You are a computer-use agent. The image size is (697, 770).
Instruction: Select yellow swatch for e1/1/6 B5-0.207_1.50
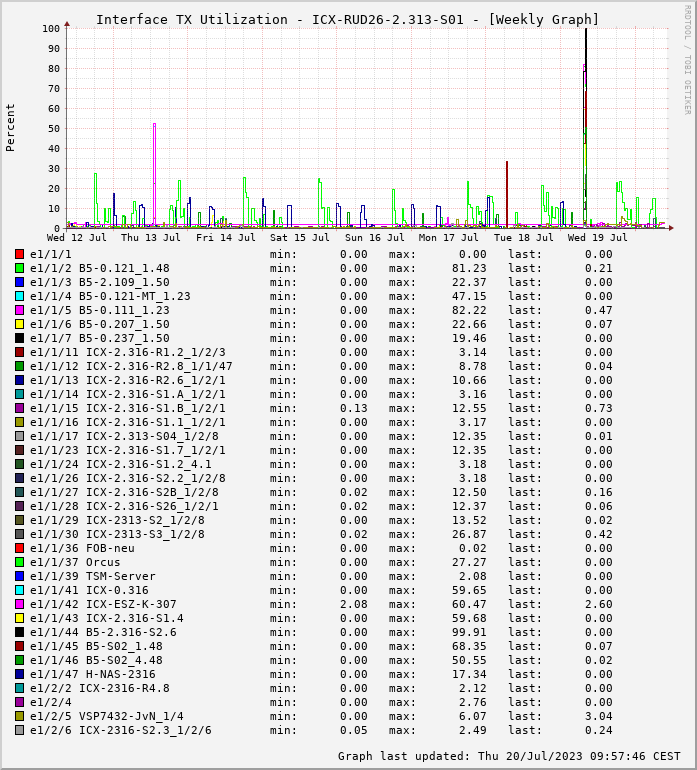pos(19,324)
